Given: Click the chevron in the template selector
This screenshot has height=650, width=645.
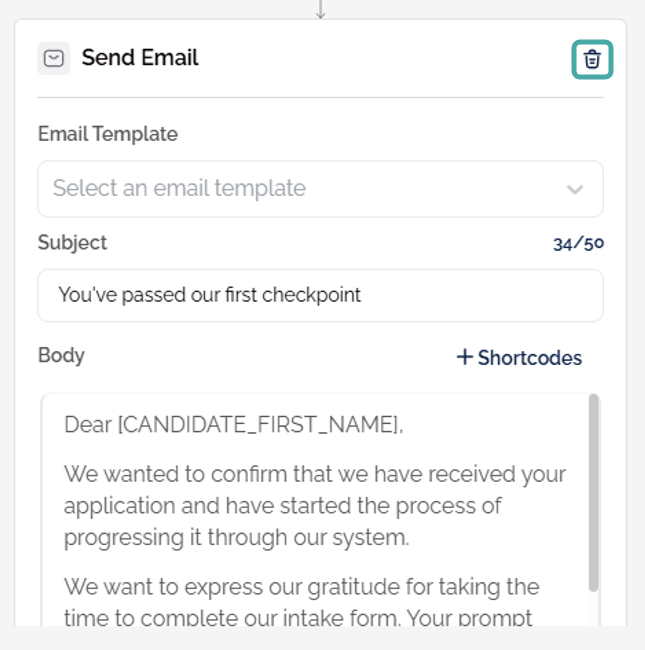Looking at the screenshot, I should [x=575, y=189].
